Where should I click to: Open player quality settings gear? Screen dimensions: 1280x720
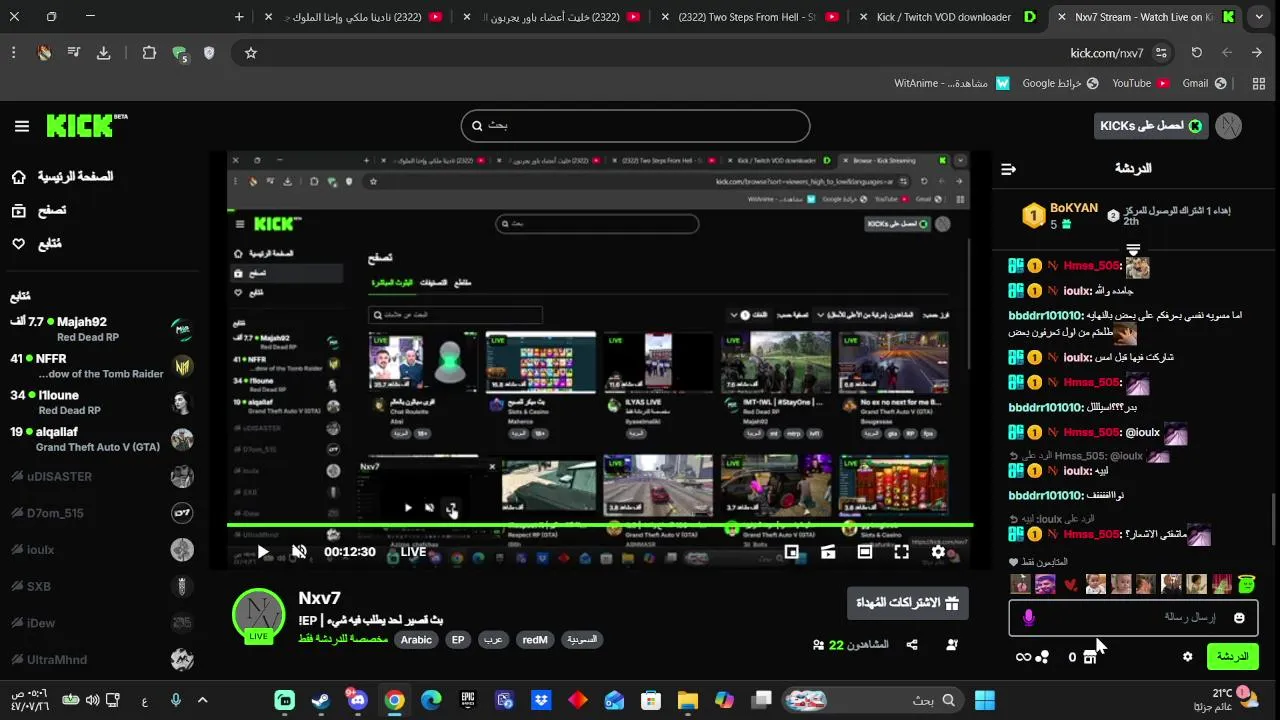(x=938, y=551)
